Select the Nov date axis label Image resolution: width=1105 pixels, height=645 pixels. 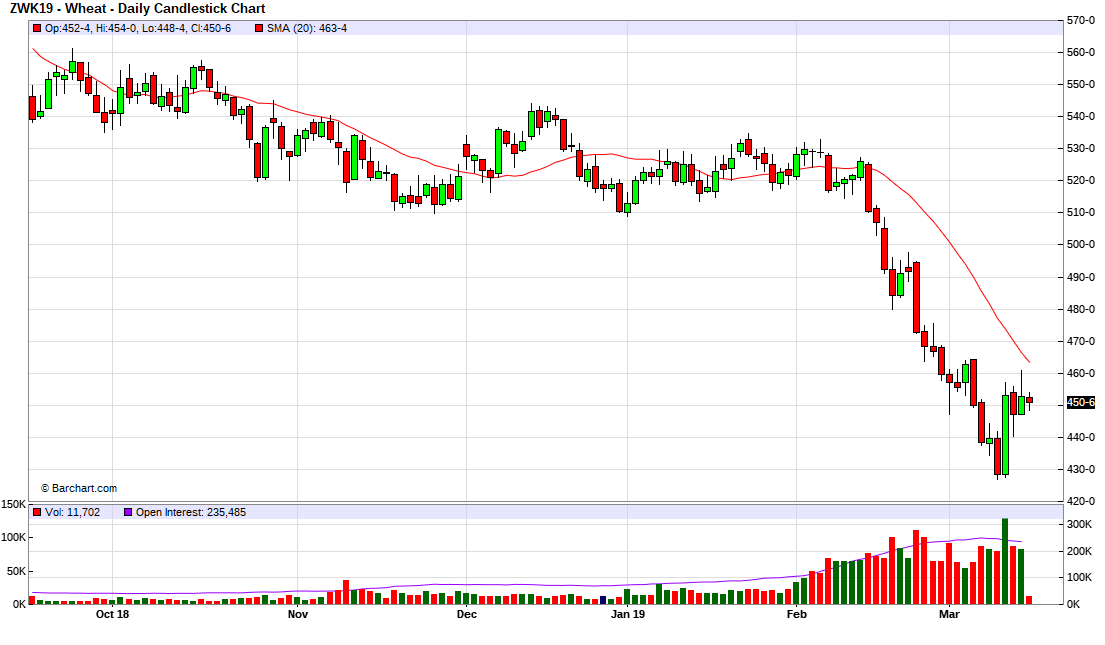pyautogui.click(x=297, y=614)
